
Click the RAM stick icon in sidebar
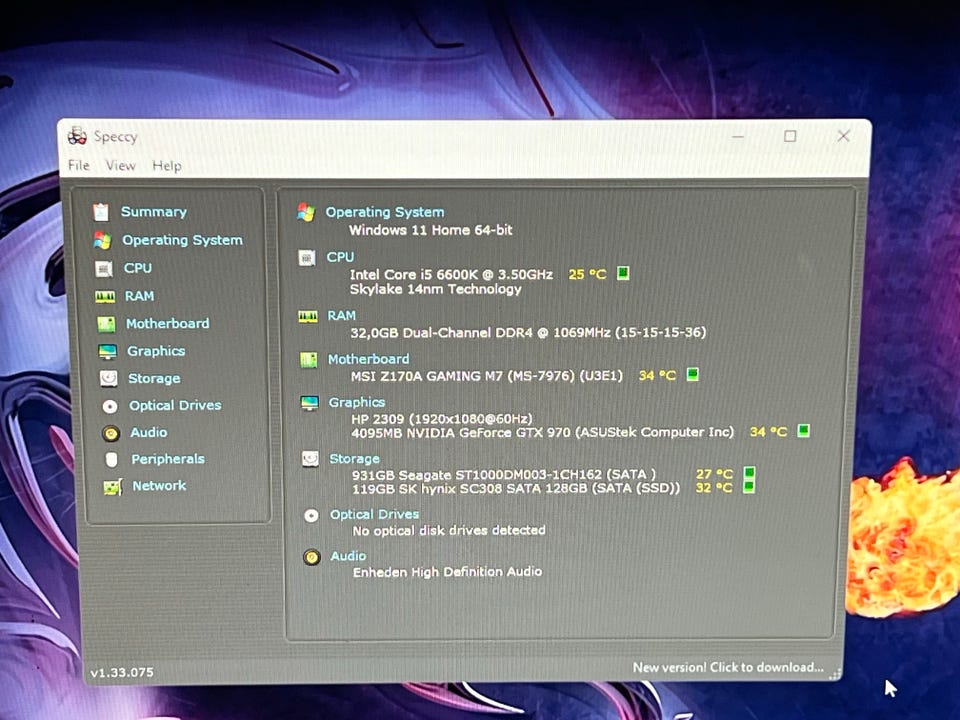105,297
